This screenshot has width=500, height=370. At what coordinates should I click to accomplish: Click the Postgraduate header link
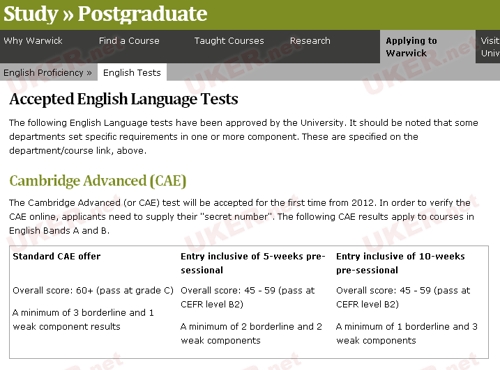tap(142, 14)
